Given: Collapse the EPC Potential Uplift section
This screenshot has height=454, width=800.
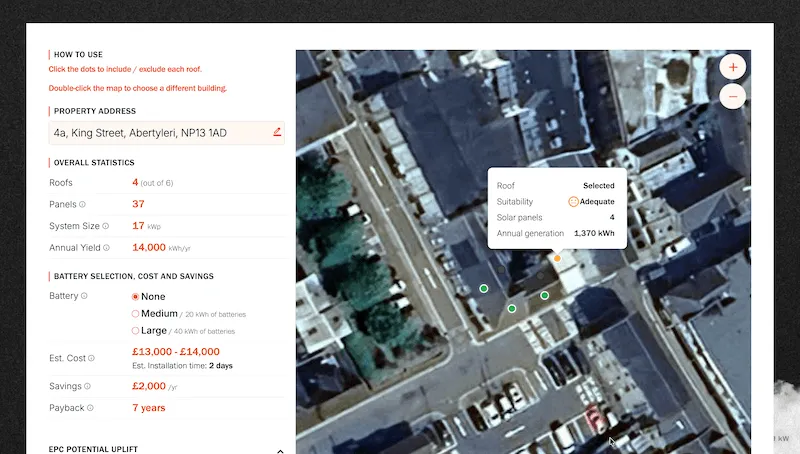Looking at the screenshot, I should pyautogui.click(x=280, y=451).
